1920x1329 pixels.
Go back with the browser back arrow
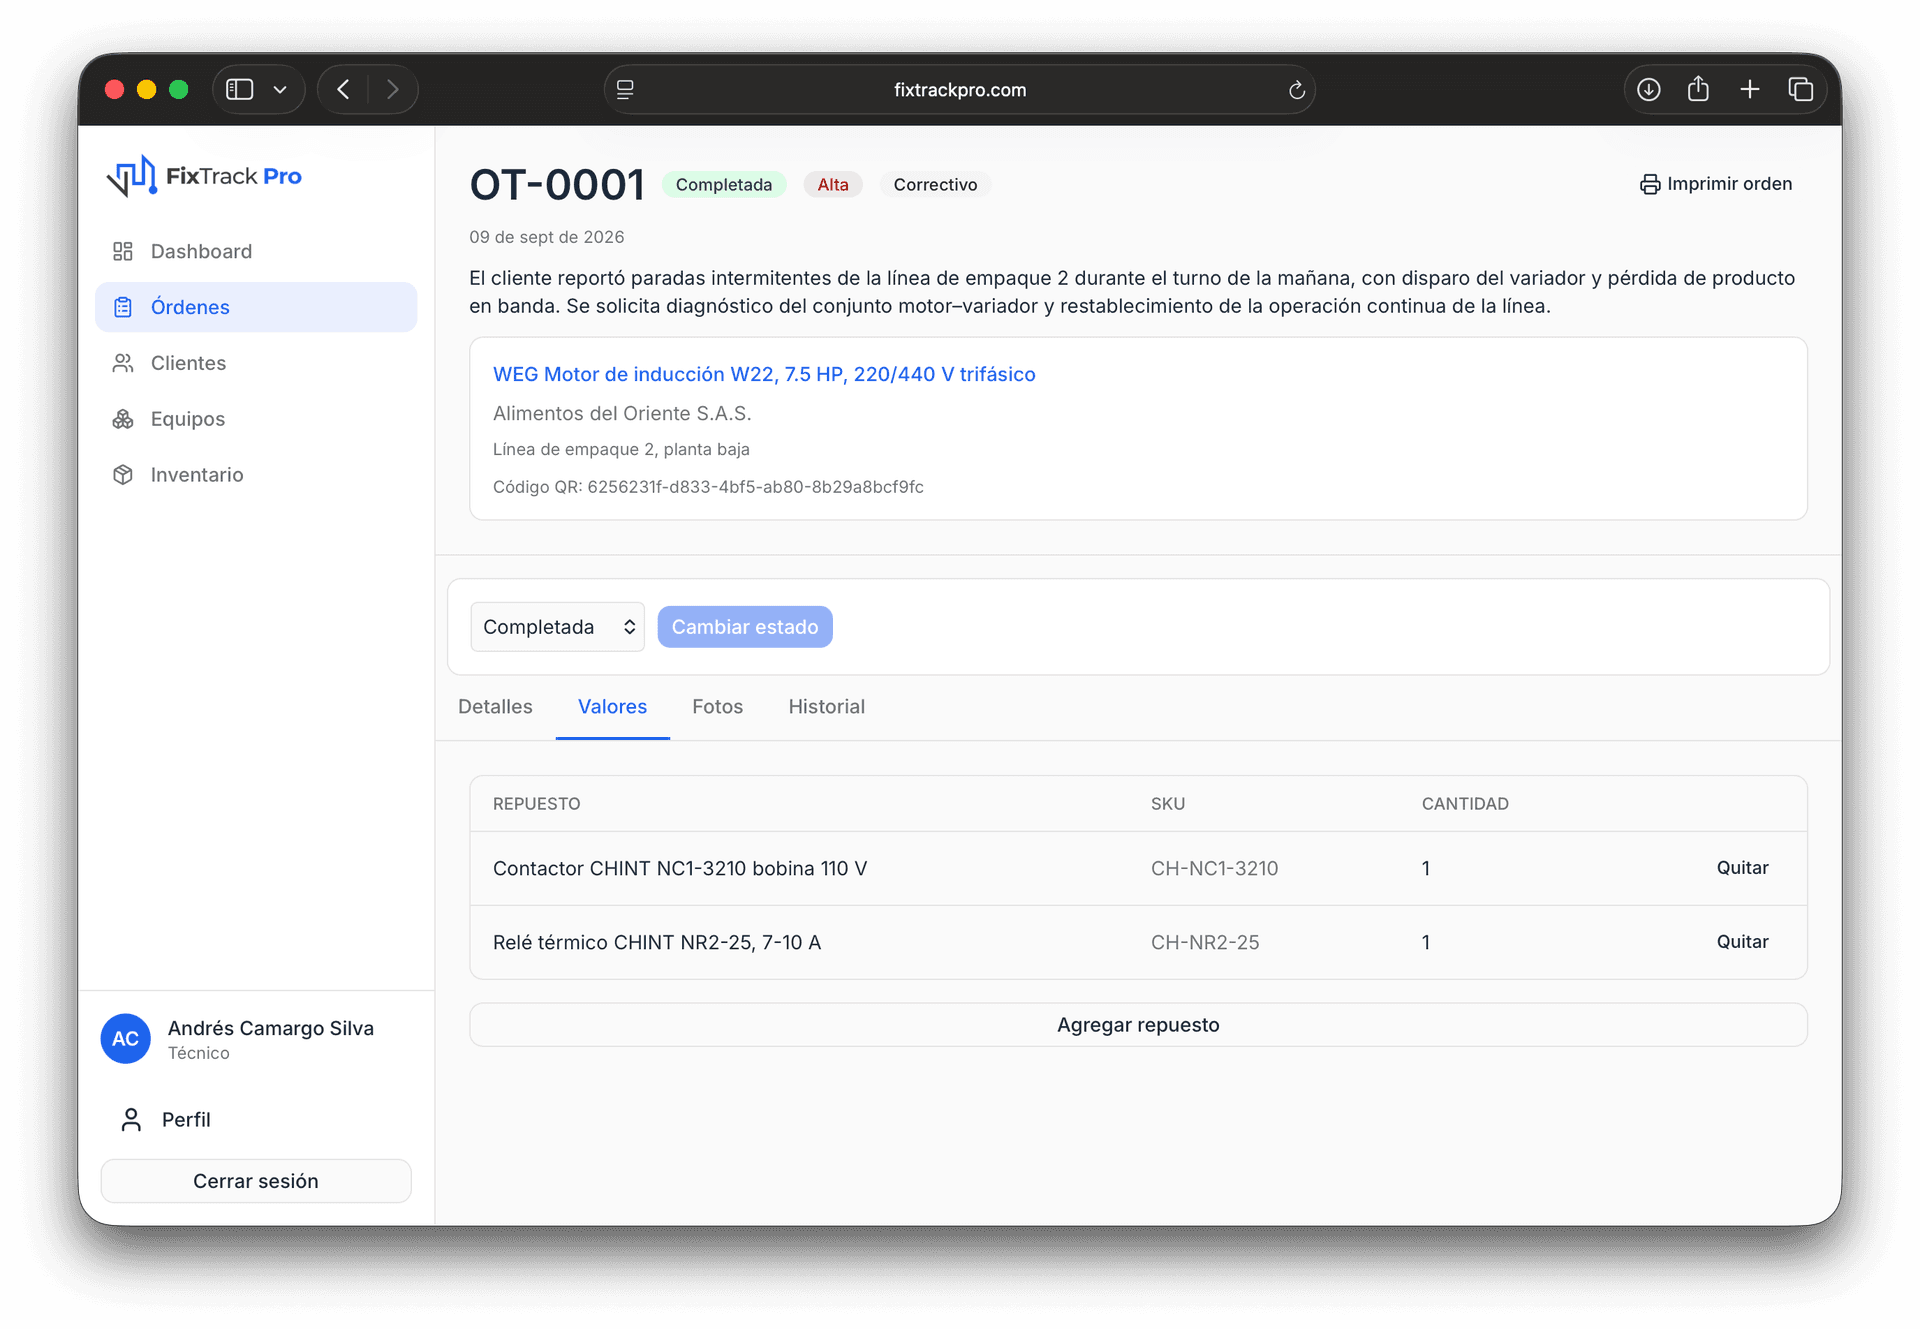(x=344, y=90)
